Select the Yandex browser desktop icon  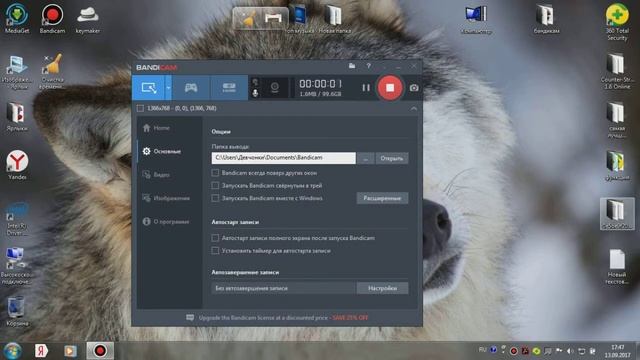(x=17, y=165)
